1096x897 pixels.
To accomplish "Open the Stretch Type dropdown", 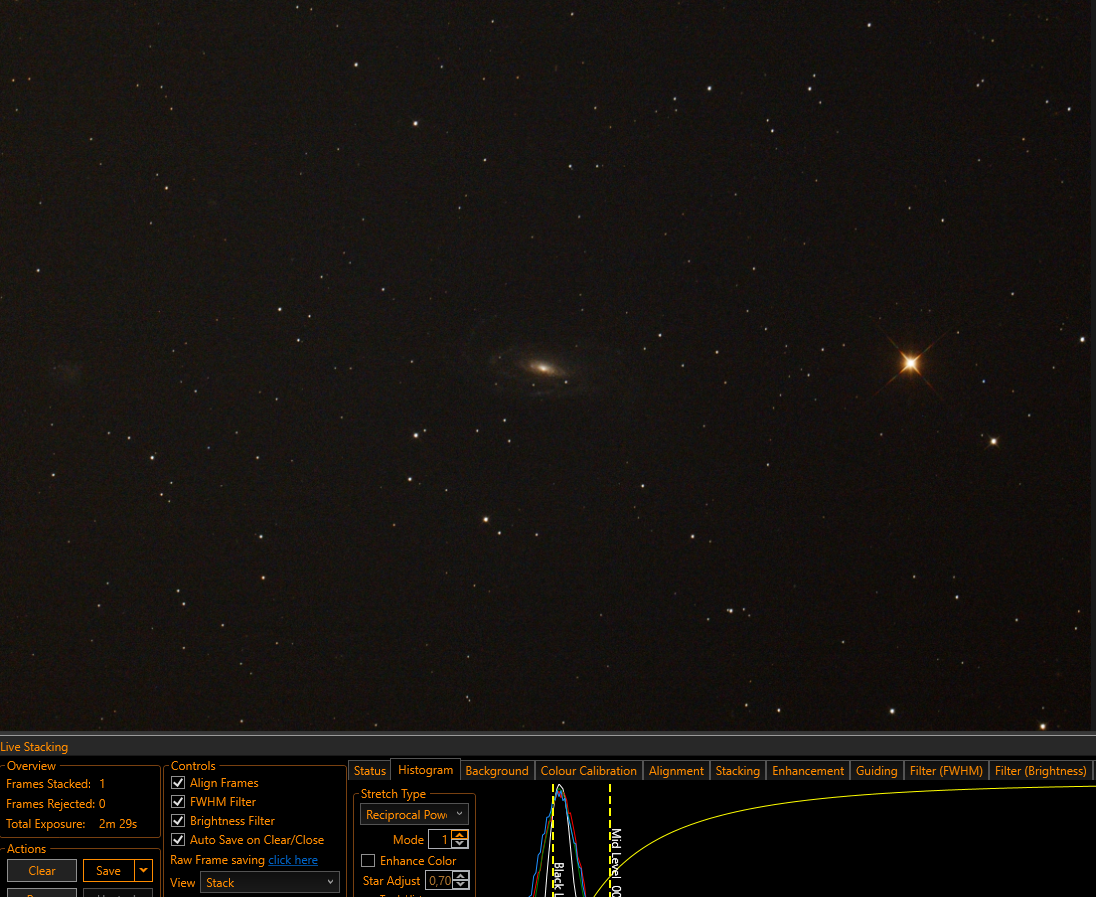I will click(x=414, y=815).
